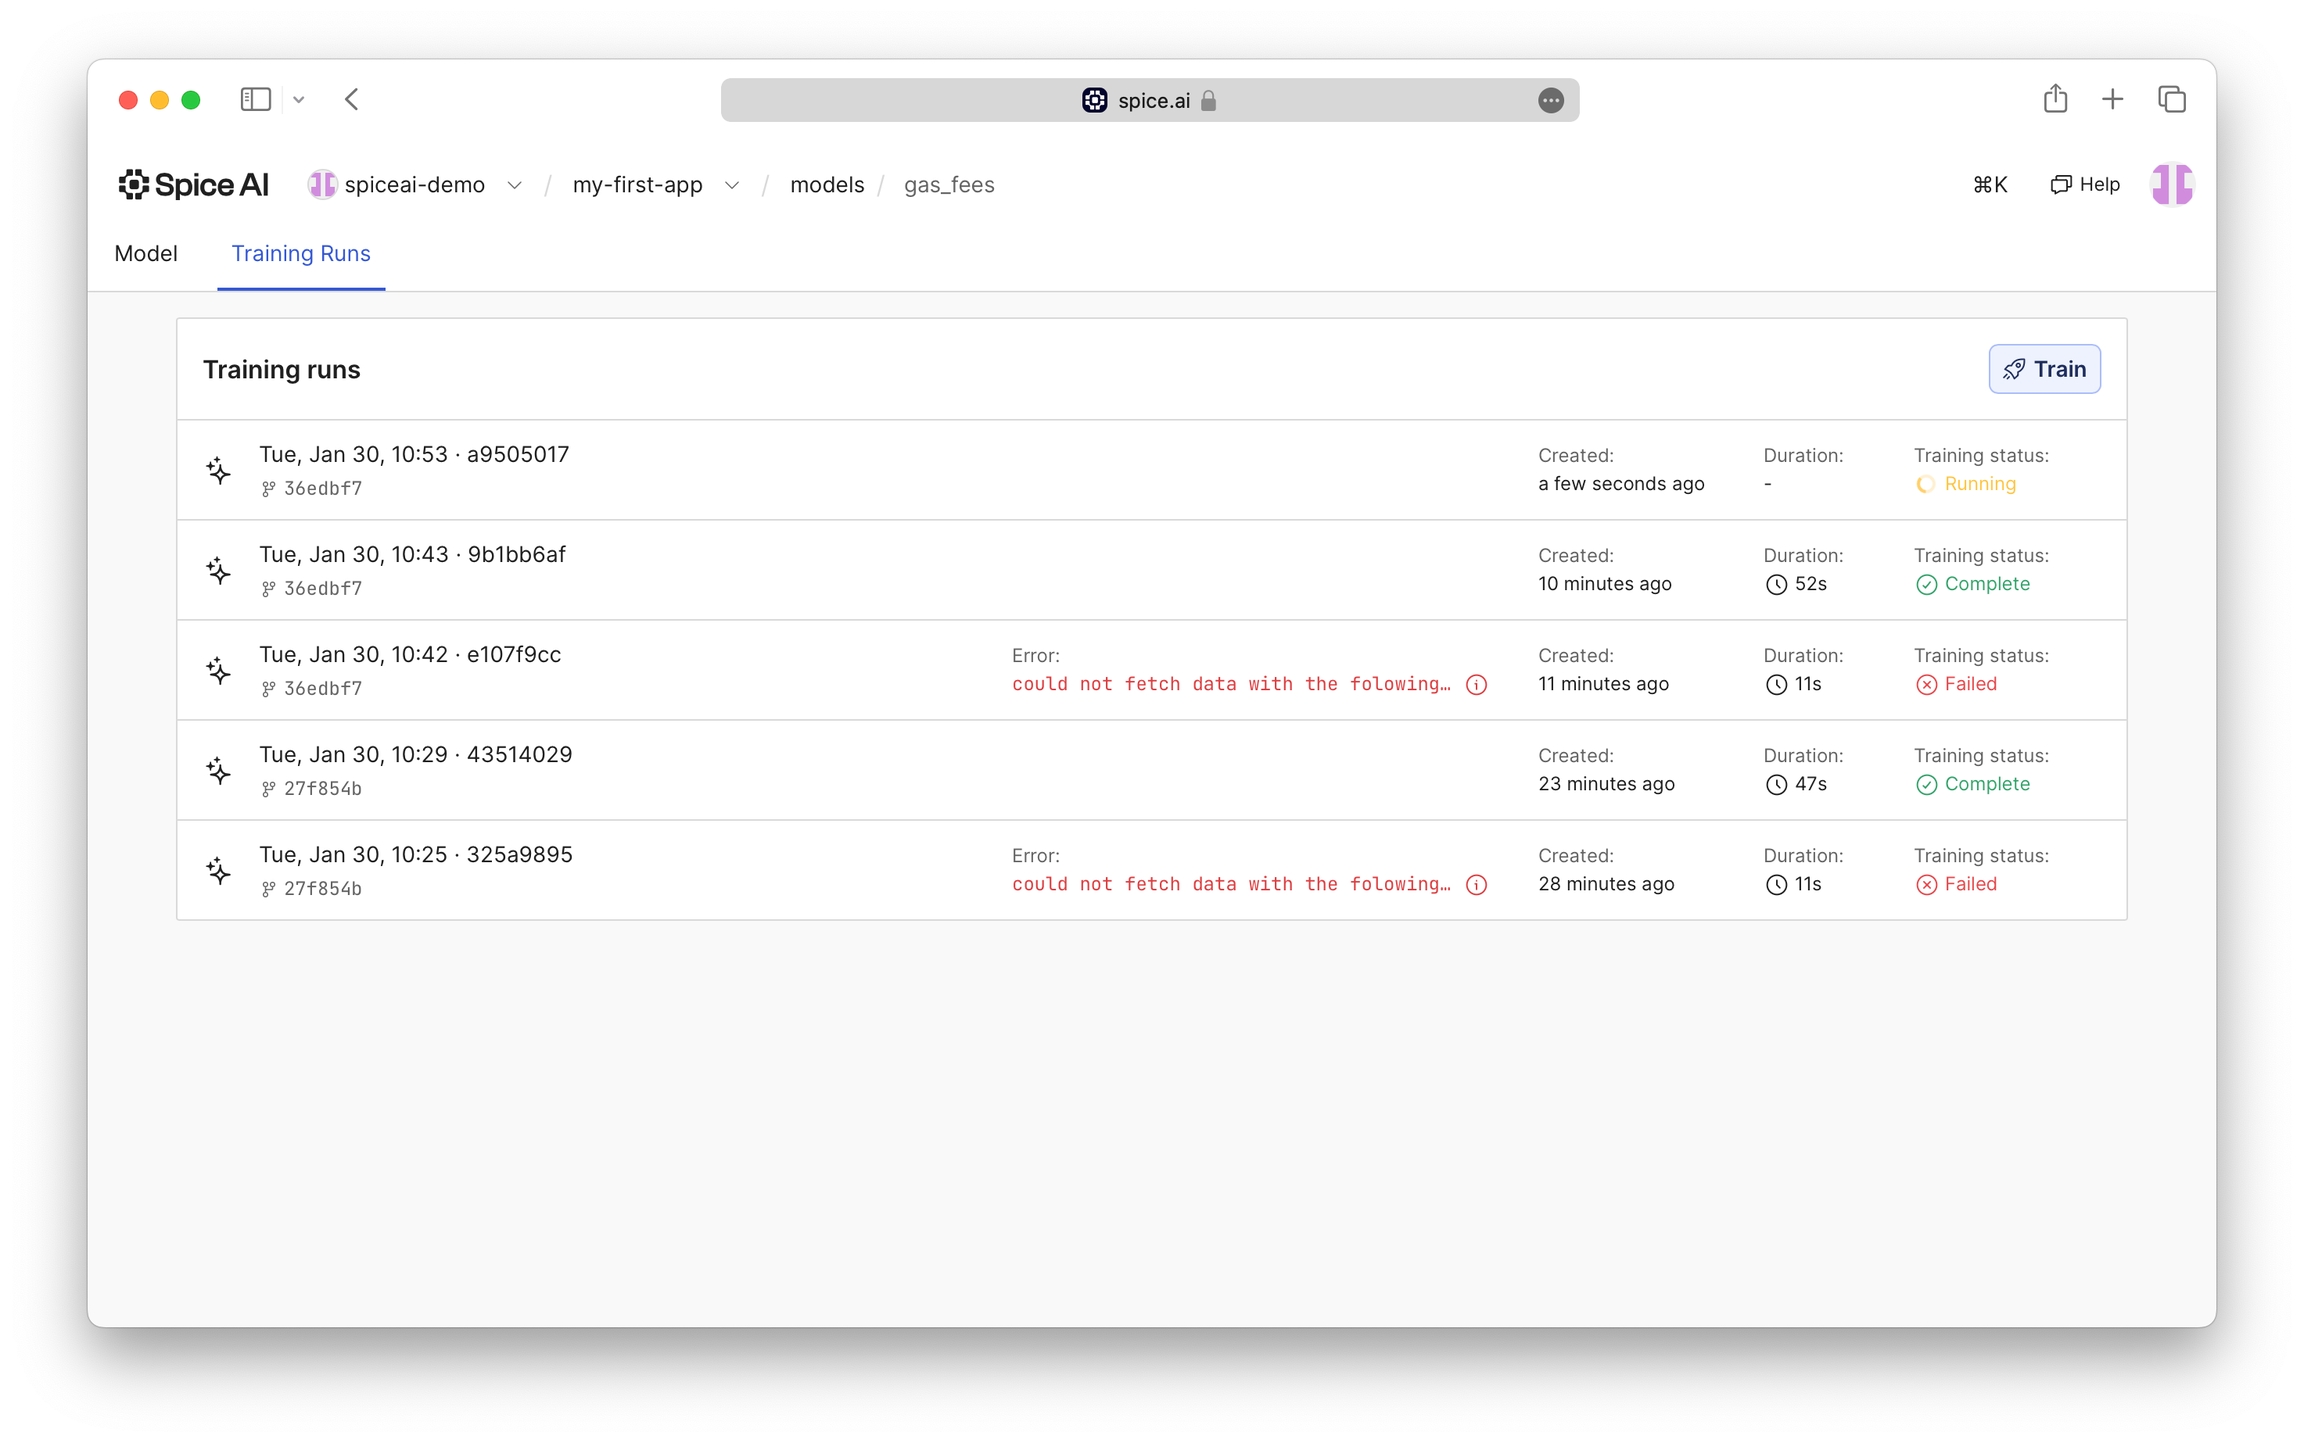2304x1443 pixels.
Task: Expand the my-first-app dropdown chevron
Action: tap(732, 185)
